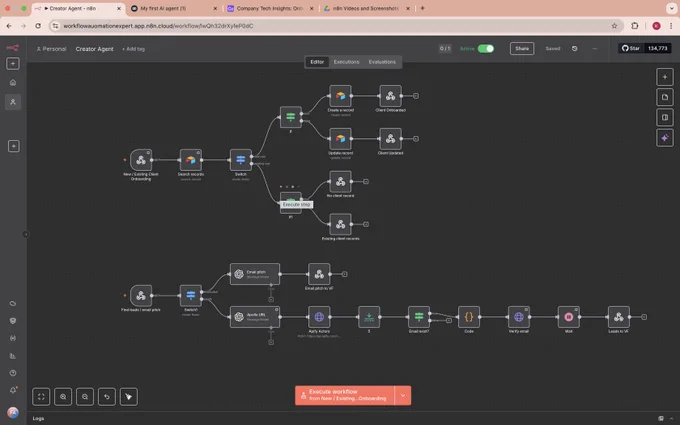Select the 'Client Updated' webhook response node
The height and width of the screenshot is (425, 680).
390,139
